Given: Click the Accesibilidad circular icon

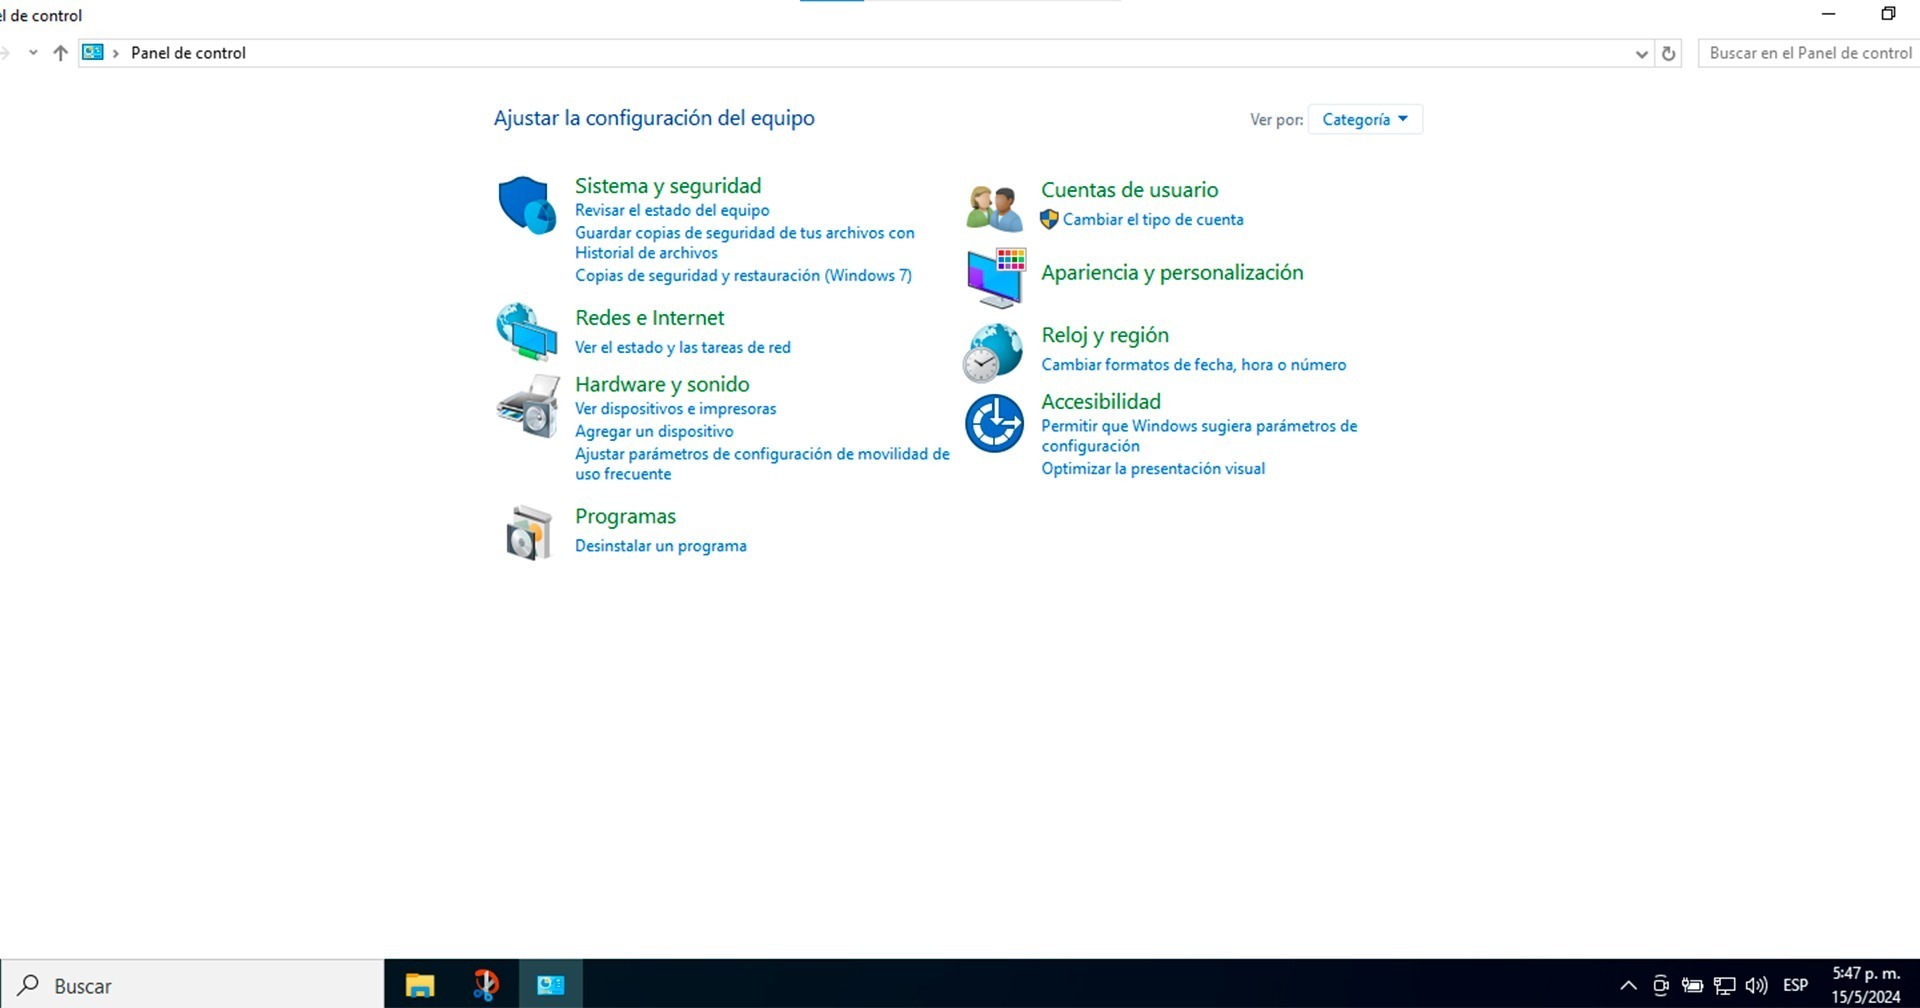Looking at the screenshot, I should click(x=994, y=423).
